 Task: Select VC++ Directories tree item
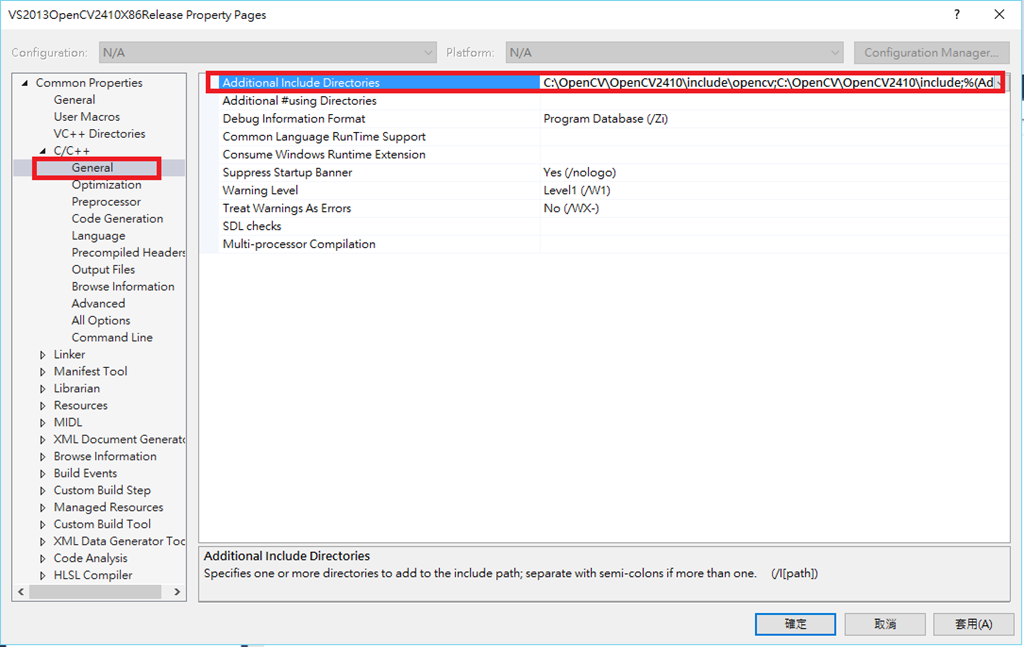pos(99,134)
